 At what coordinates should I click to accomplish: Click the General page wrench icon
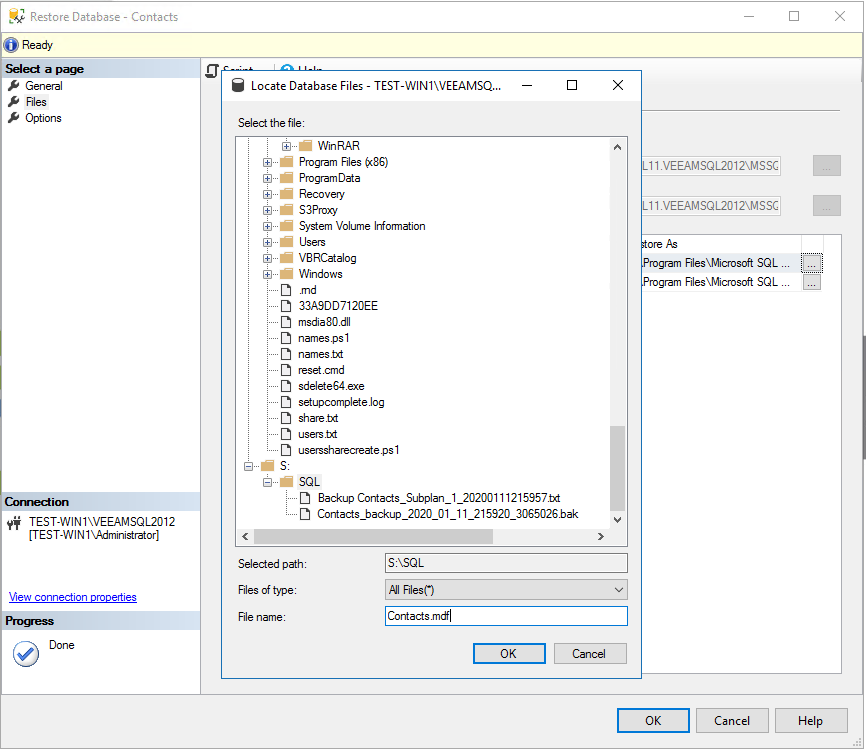click(x=14, y=86)
